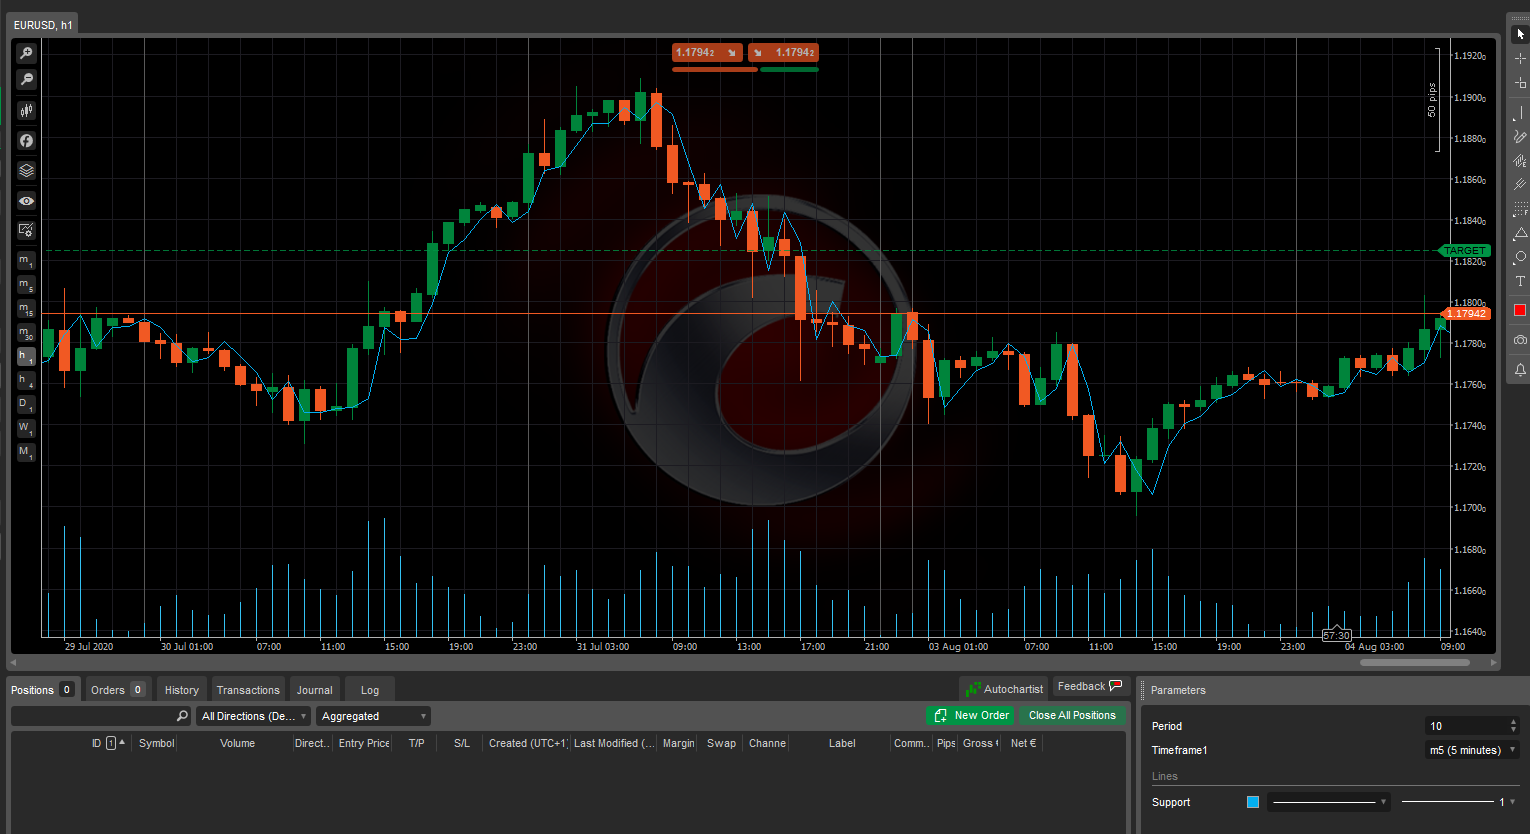Viewport: 1530px width, 834px height.
Task: Sort positions by Symbol column
Action: coord(156,743)
